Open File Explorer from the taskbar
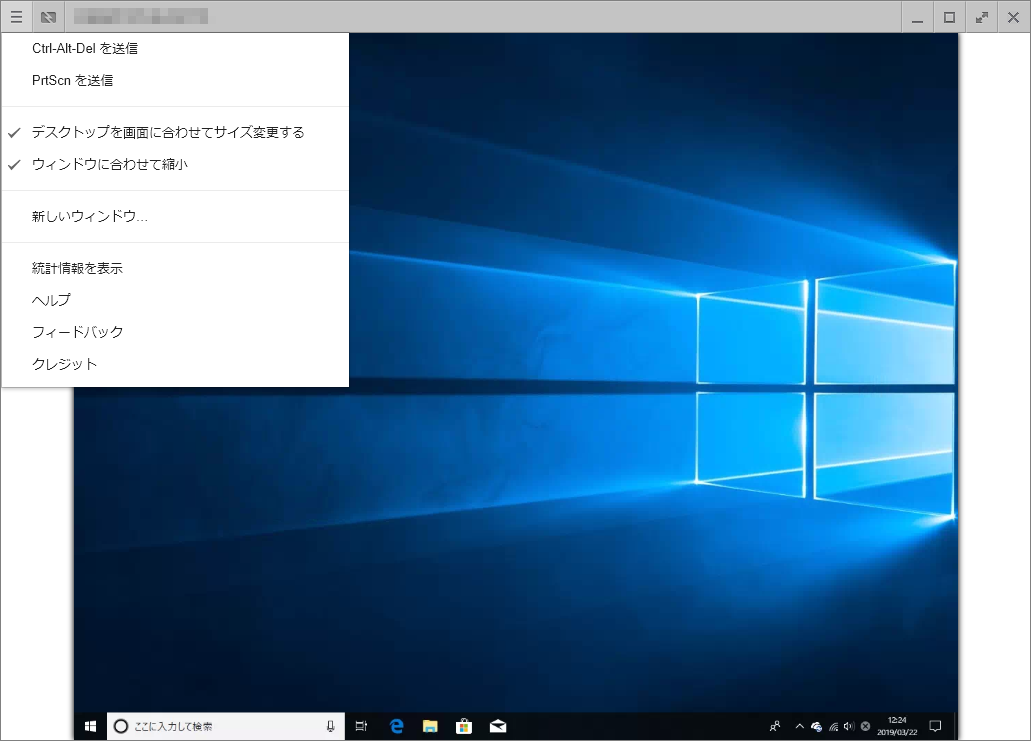 point(430,726)
